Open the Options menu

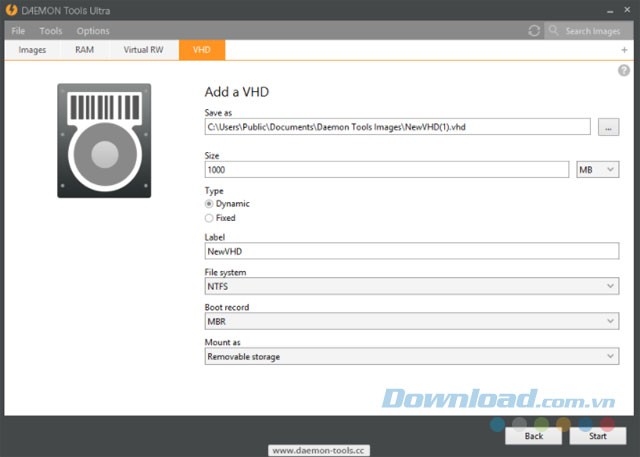93,31
